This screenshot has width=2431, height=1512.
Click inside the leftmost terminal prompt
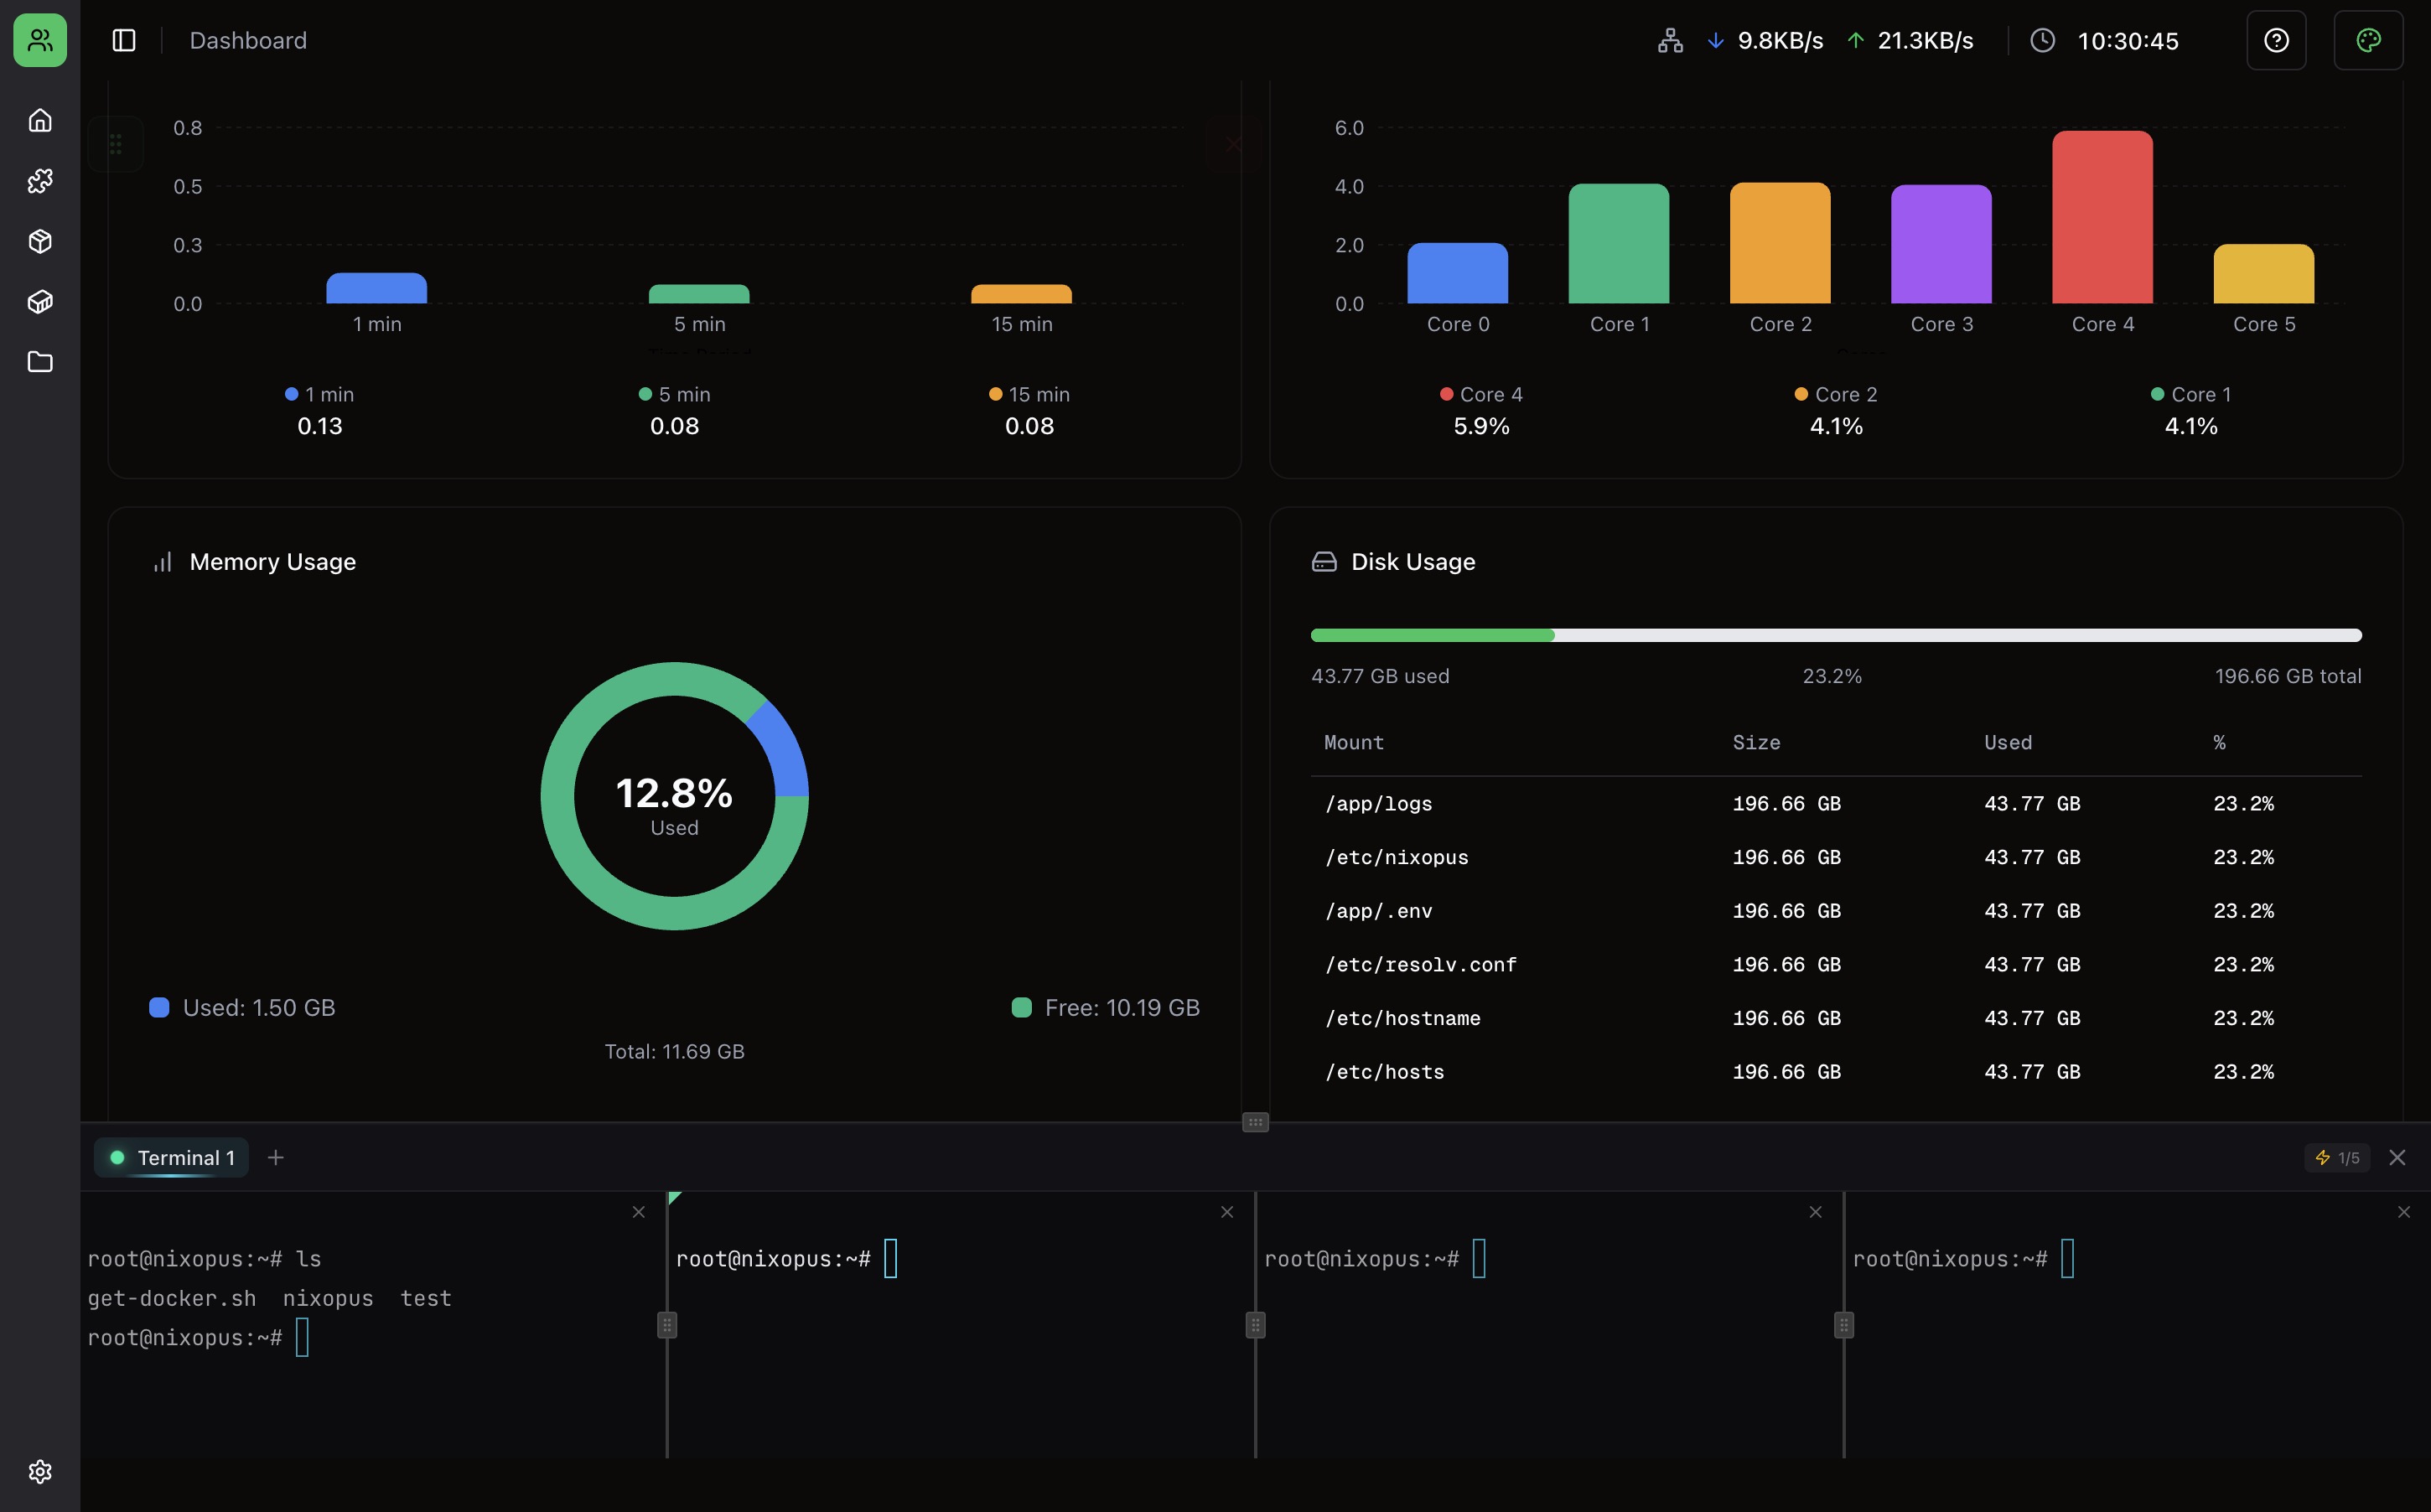click(303, 1337)
